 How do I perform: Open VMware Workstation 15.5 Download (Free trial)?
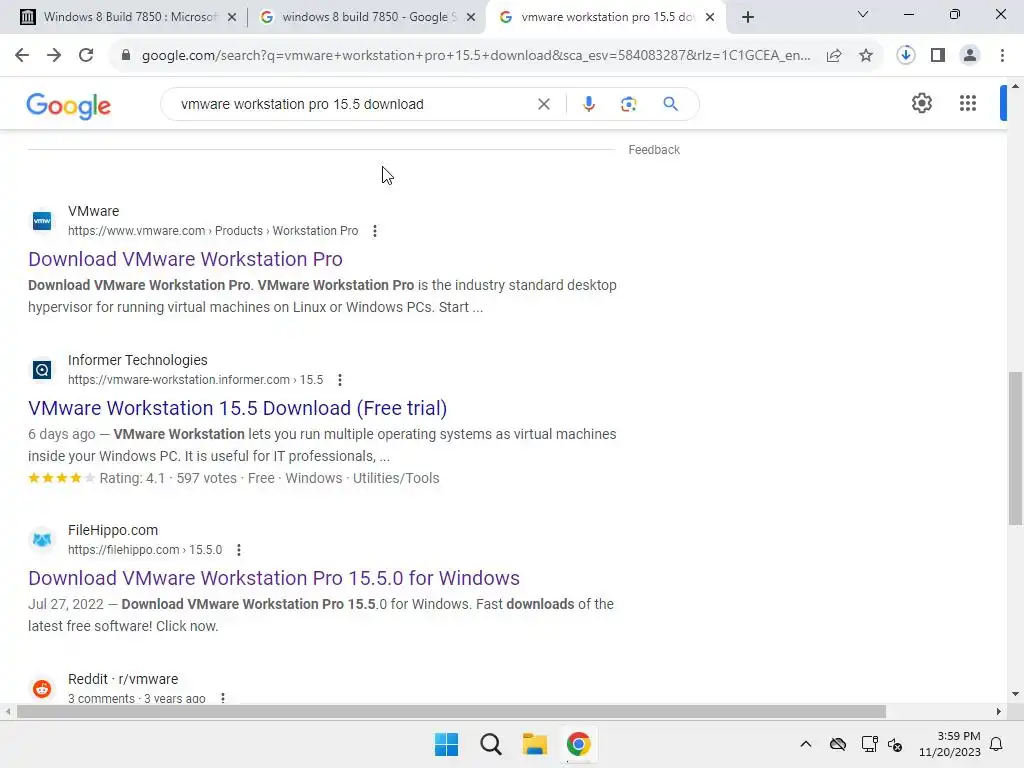[x=238, y=408]
